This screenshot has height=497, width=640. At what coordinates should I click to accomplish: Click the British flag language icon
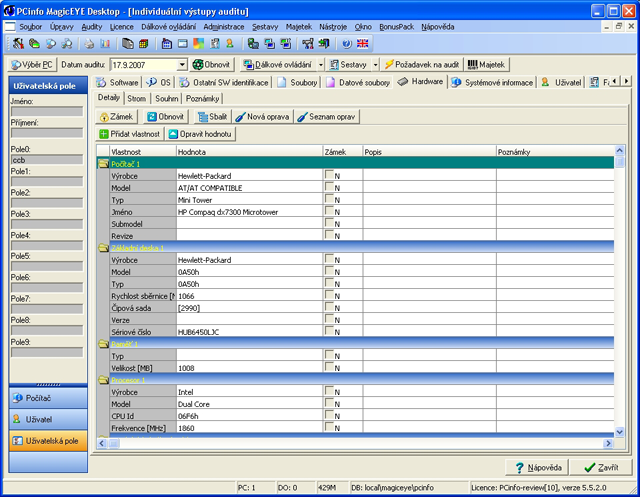(362, 43)
